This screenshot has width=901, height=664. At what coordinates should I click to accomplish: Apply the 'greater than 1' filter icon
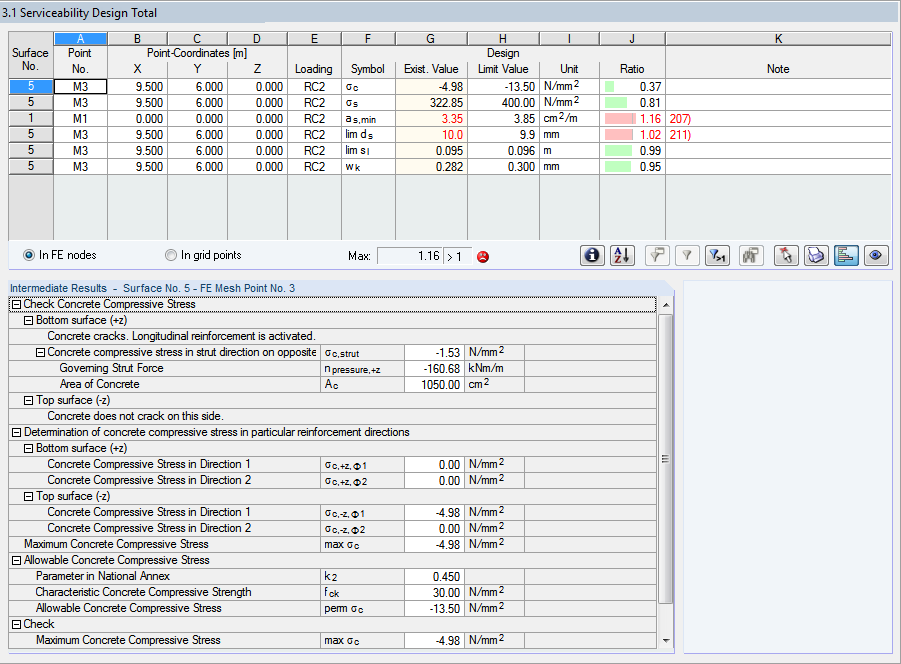pos(716,255)
